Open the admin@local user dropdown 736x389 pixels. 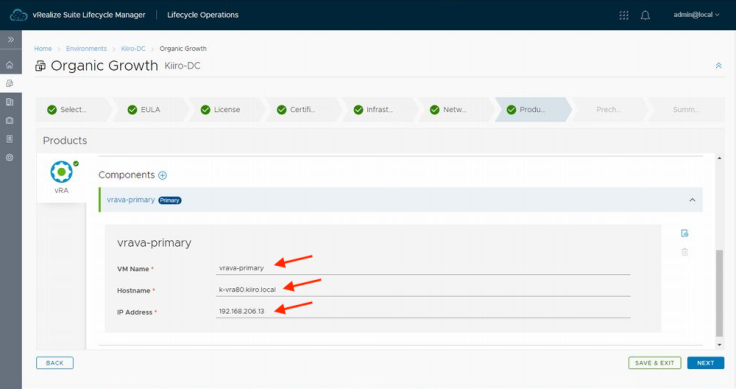coord(696,15)
